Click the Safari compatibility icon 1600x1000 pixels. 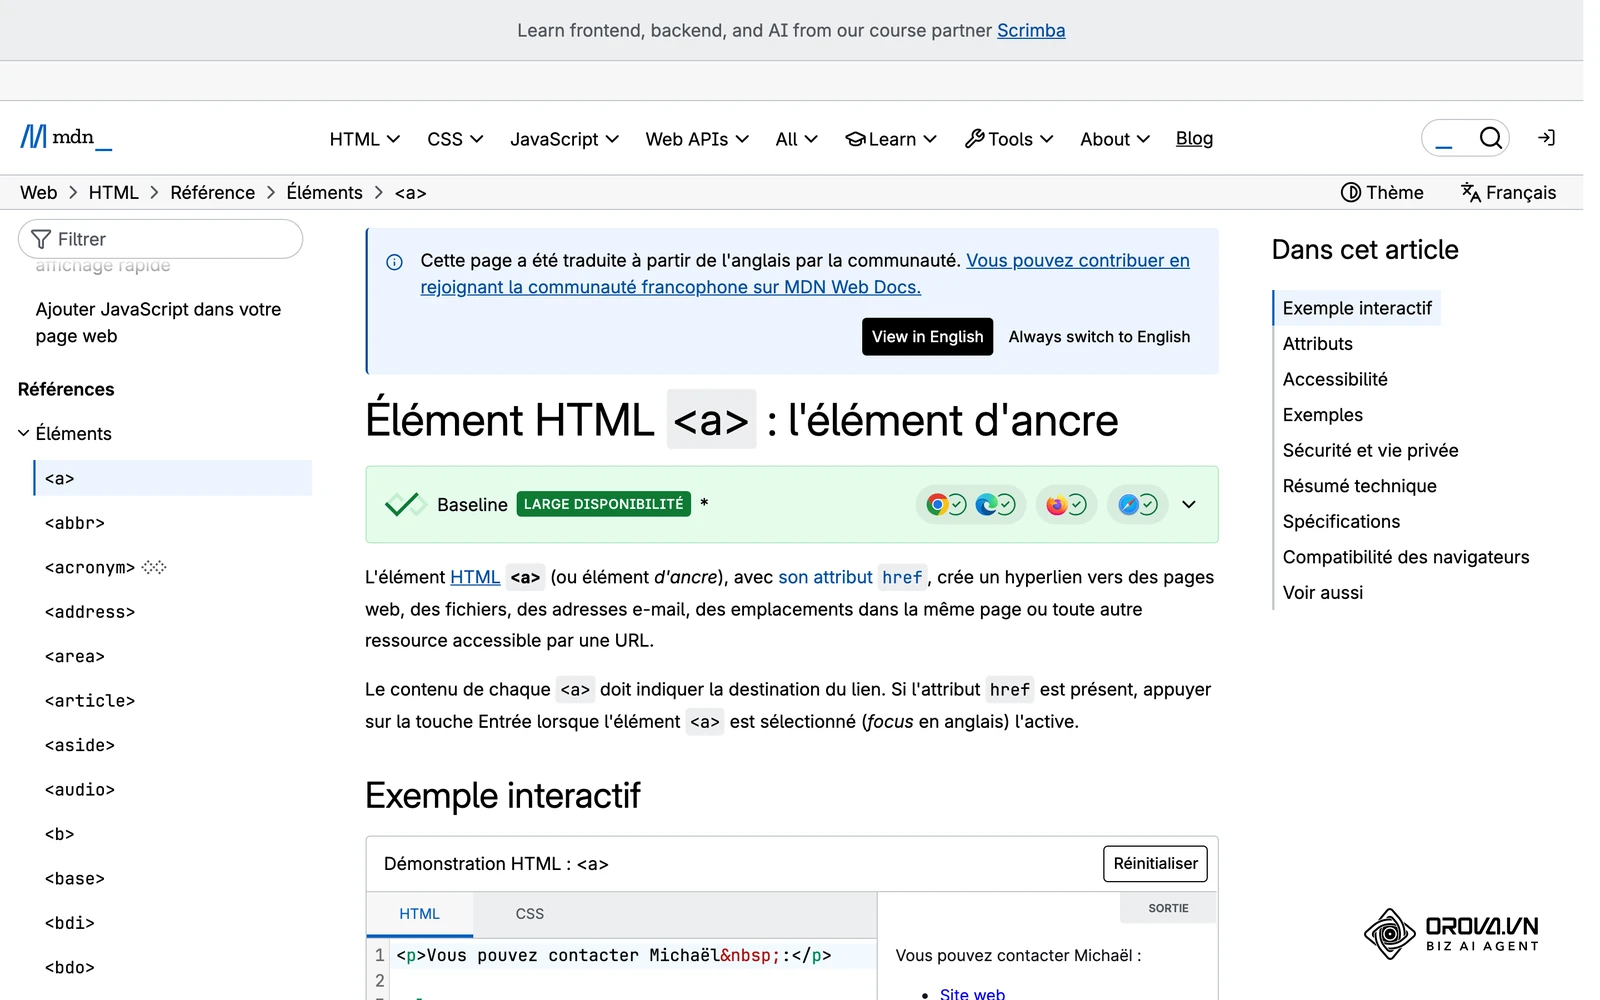click(x=1128, y=505)
